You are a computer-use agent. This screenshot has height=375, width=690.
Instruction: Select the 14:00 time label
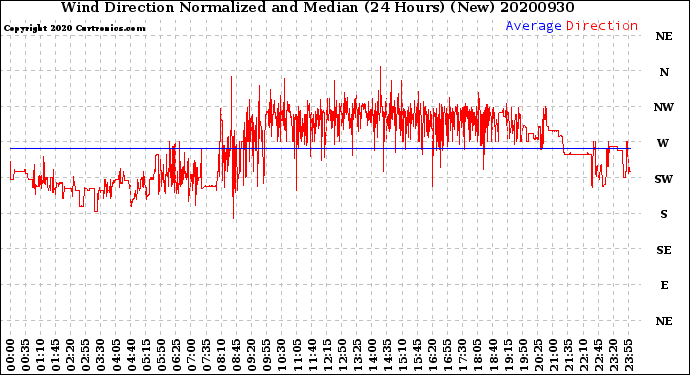click(x=372, y=355)
